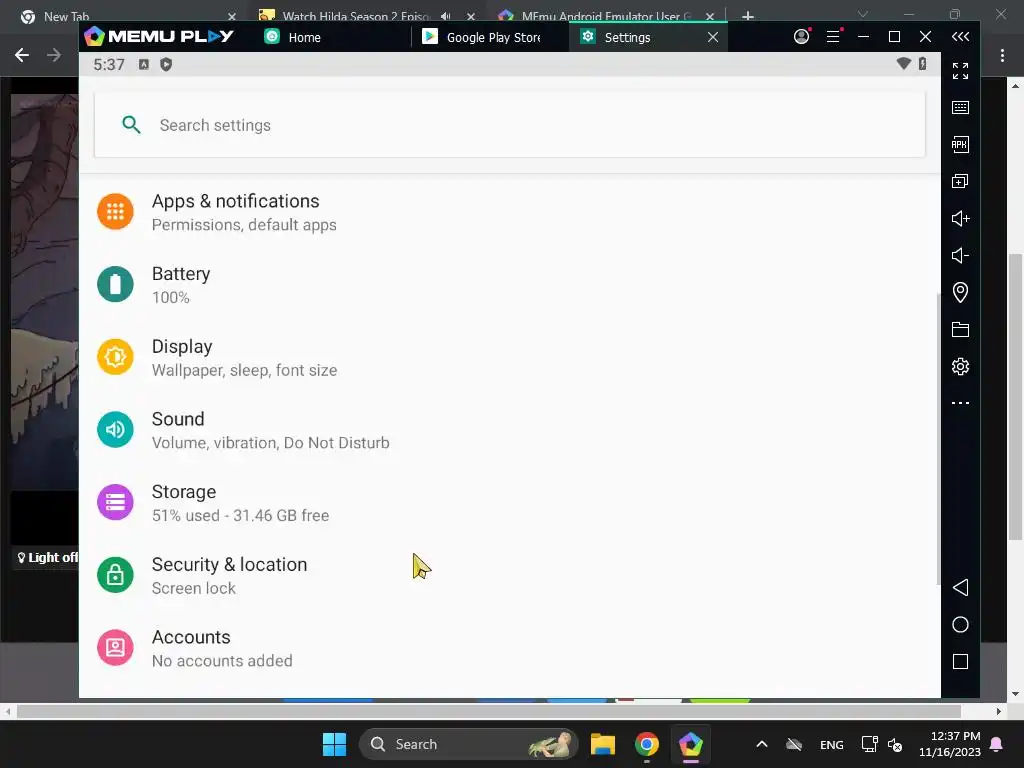Select the Settings tab in MEmu
This screenshot has width=1024, height=768.
(627, 37)
